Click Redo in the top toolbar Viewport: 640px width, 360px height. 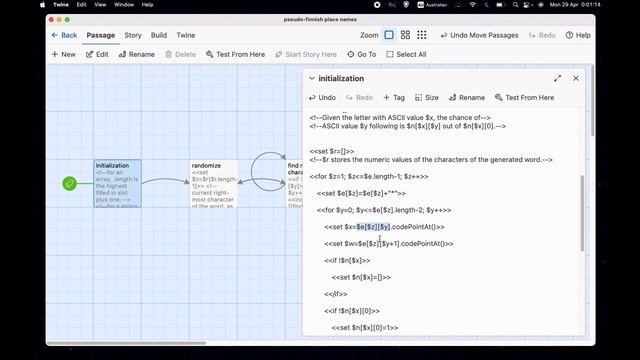542,35
